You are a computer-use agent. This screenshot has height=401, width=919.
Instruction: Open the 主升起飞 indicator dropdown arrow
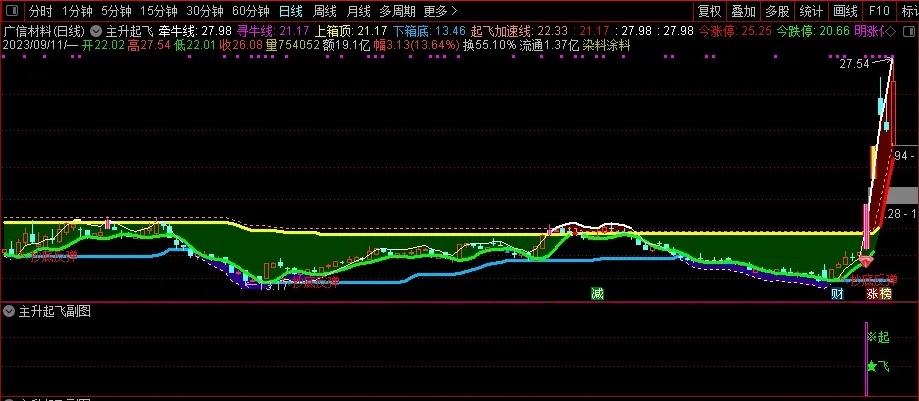(x=95, y=31)
